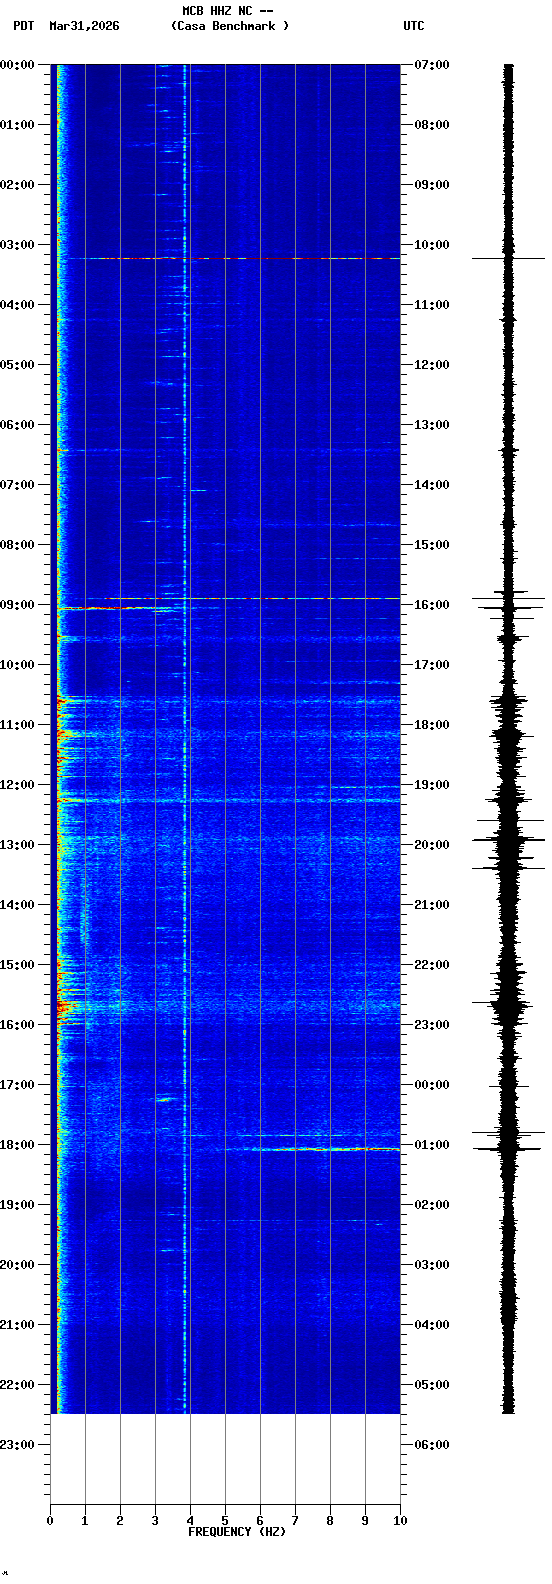Click the 'FREQUENCY (HZ)' axis label
Screen dimensions: 552x1584
237,1532
